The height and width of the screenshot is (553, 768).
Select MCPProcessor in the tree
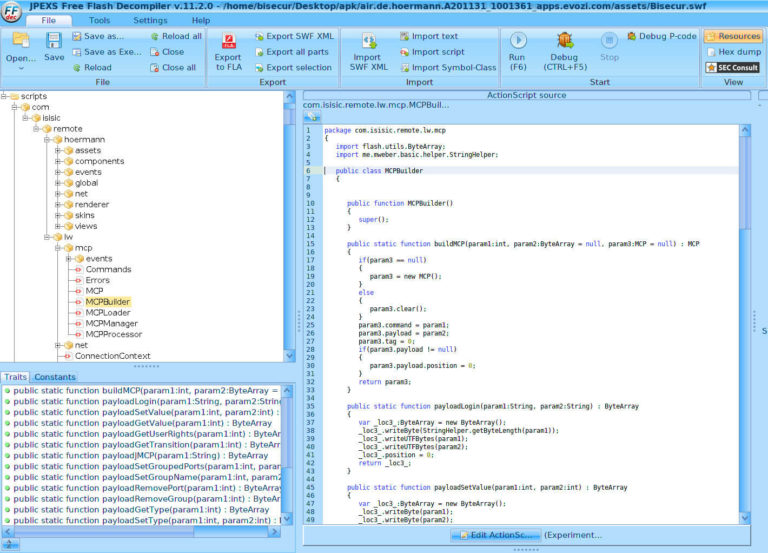(x=114, y=334)
